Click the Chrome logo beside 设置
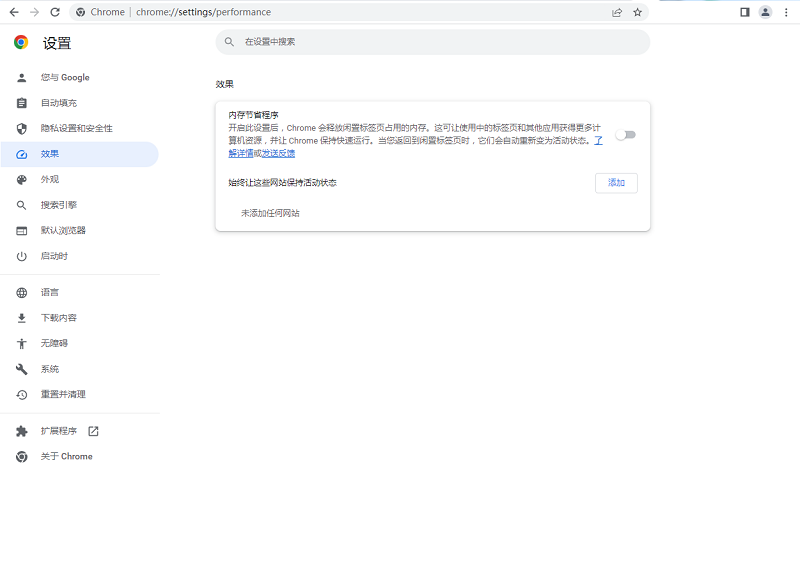 [x=21, y=43]
